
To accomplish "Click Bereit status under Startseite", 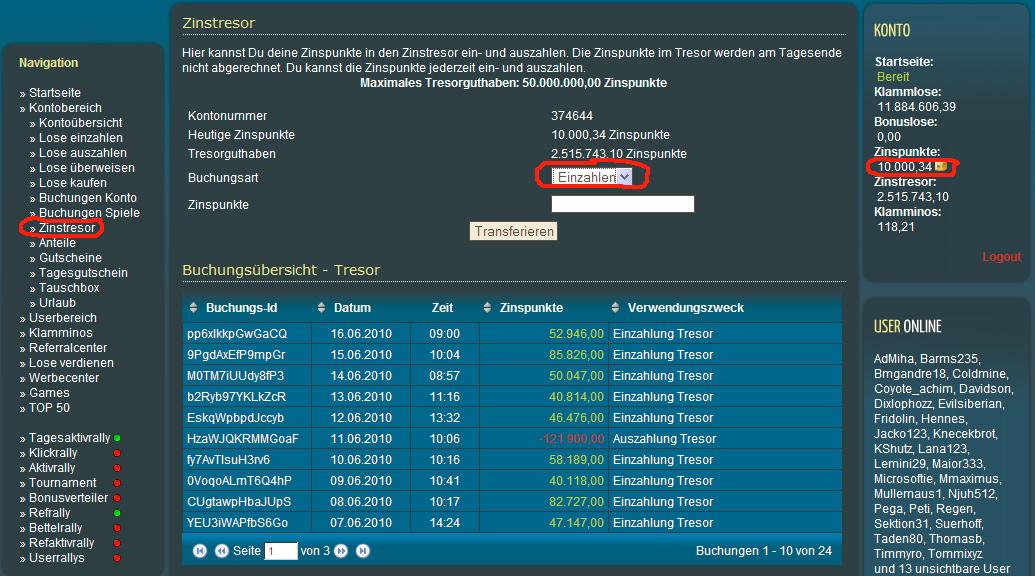I will tap(893, 77).
